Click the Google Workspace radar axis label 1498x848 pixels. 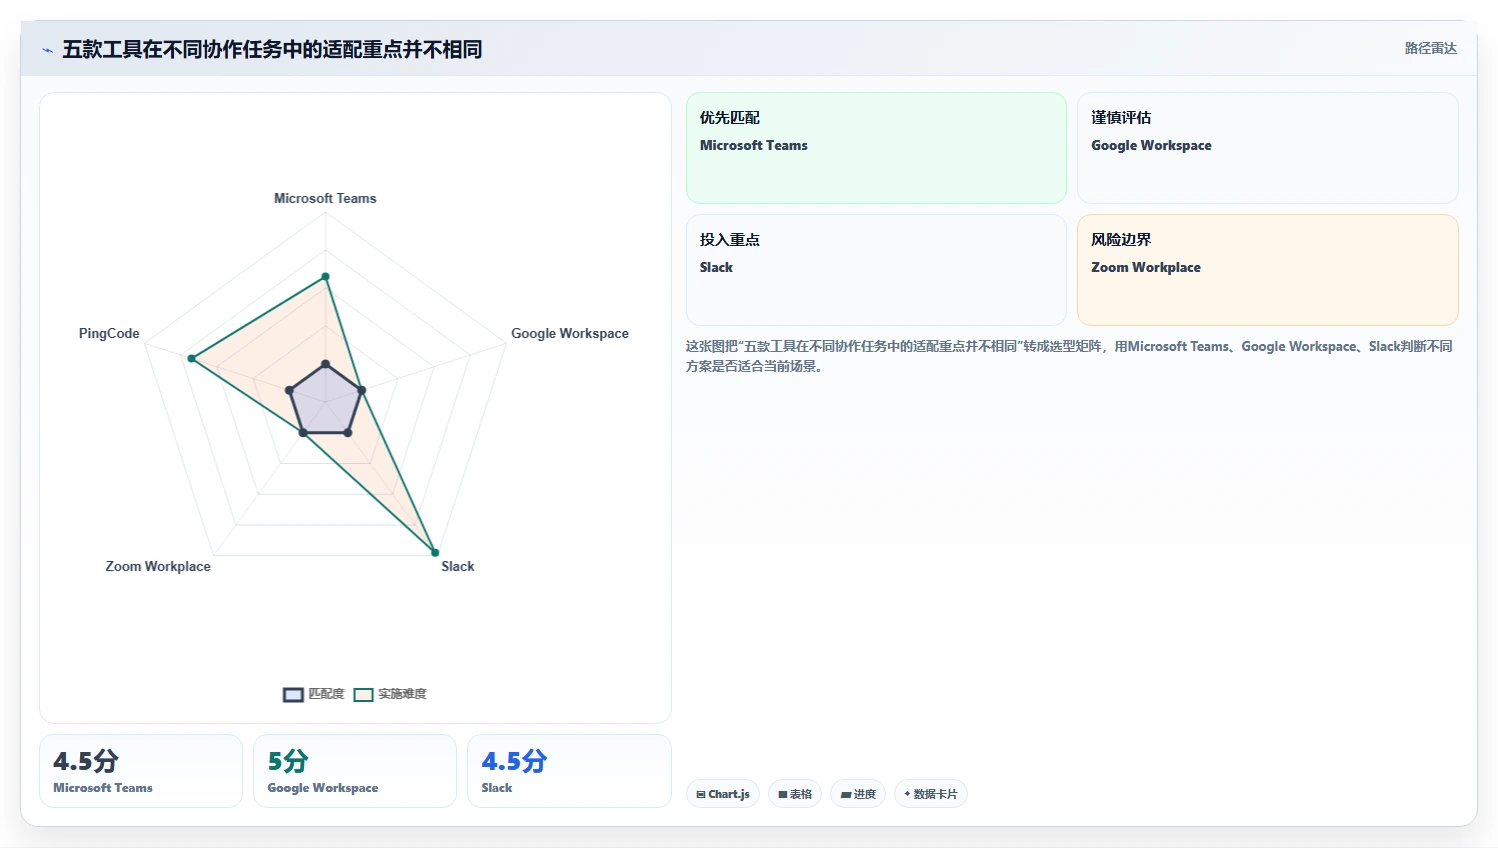570,333
